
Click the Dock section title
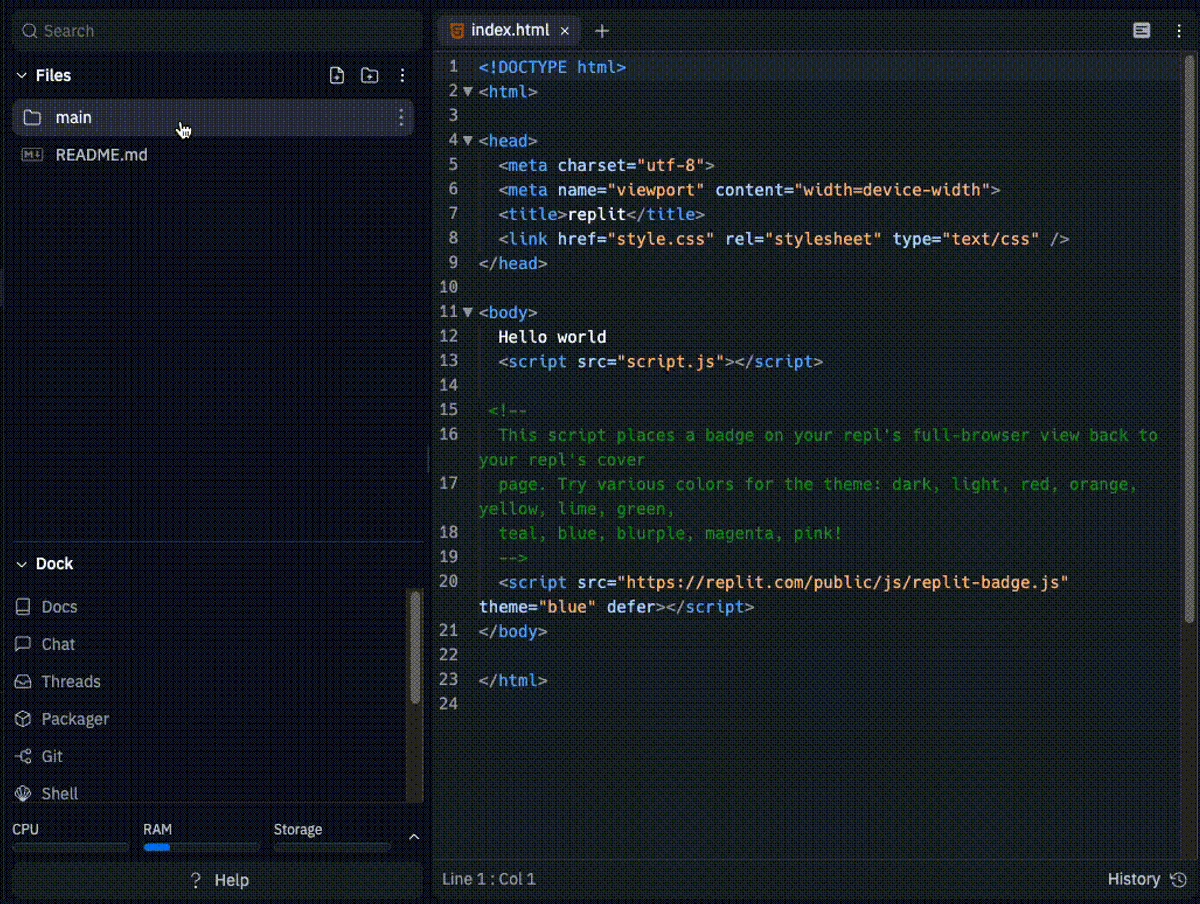tap(54, 564)
